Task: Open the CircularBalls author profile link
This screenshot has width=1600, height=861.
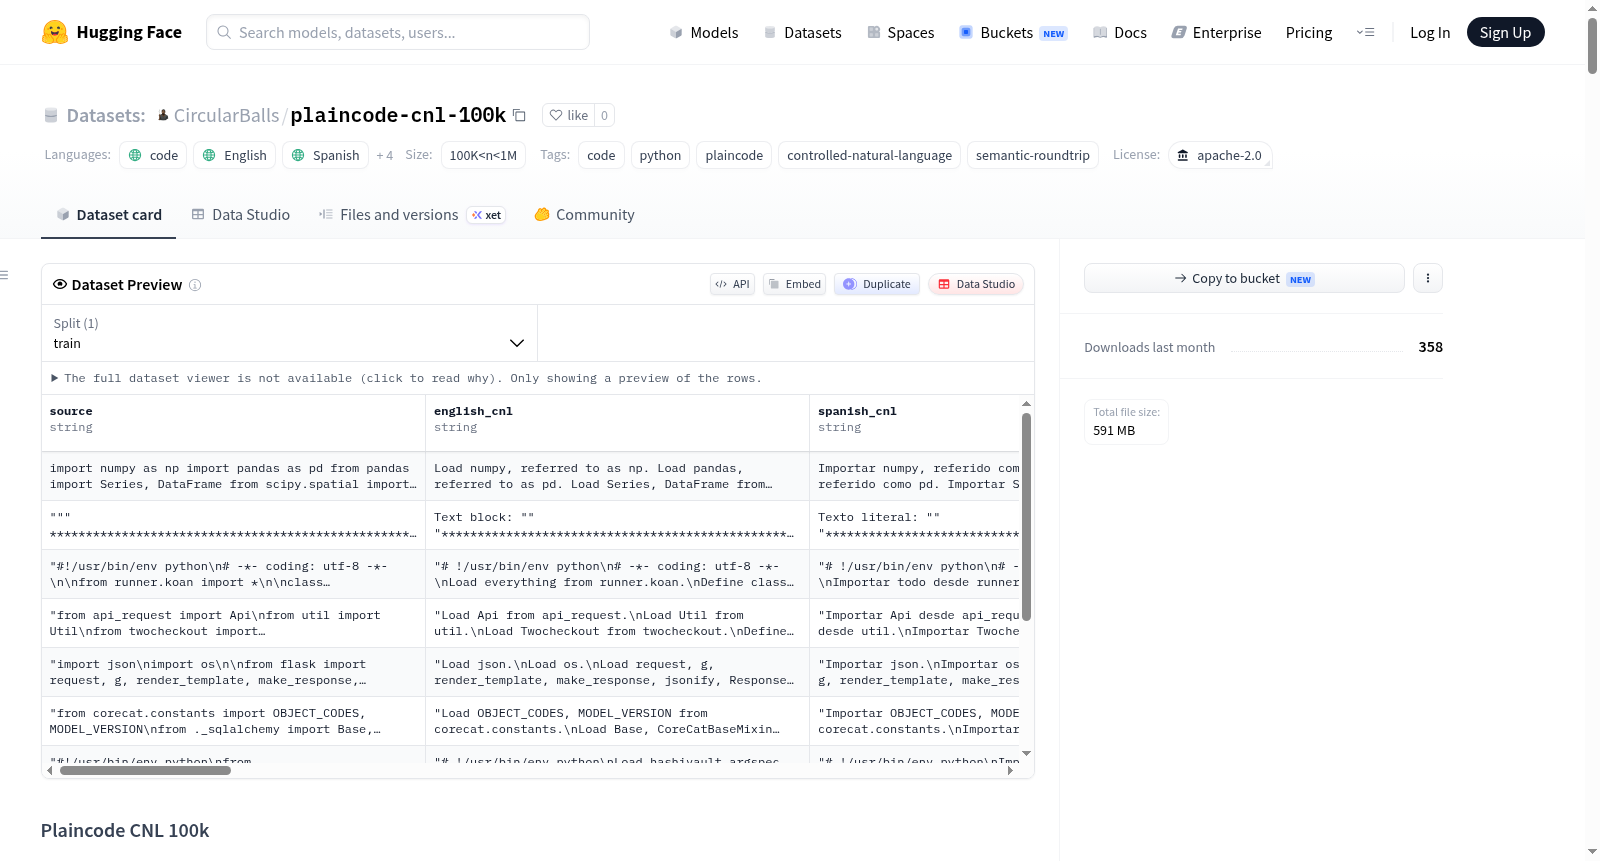Action: 227,116
